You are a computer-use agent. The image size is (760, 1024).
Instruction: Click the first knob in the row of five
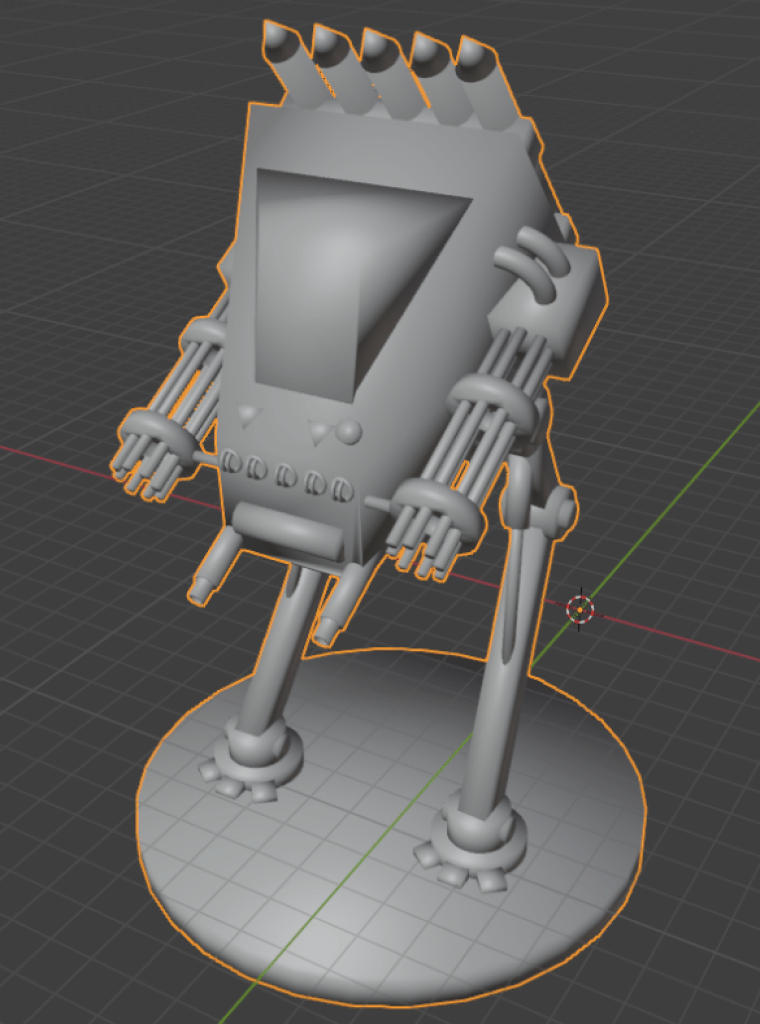click(x=231, y=463)
